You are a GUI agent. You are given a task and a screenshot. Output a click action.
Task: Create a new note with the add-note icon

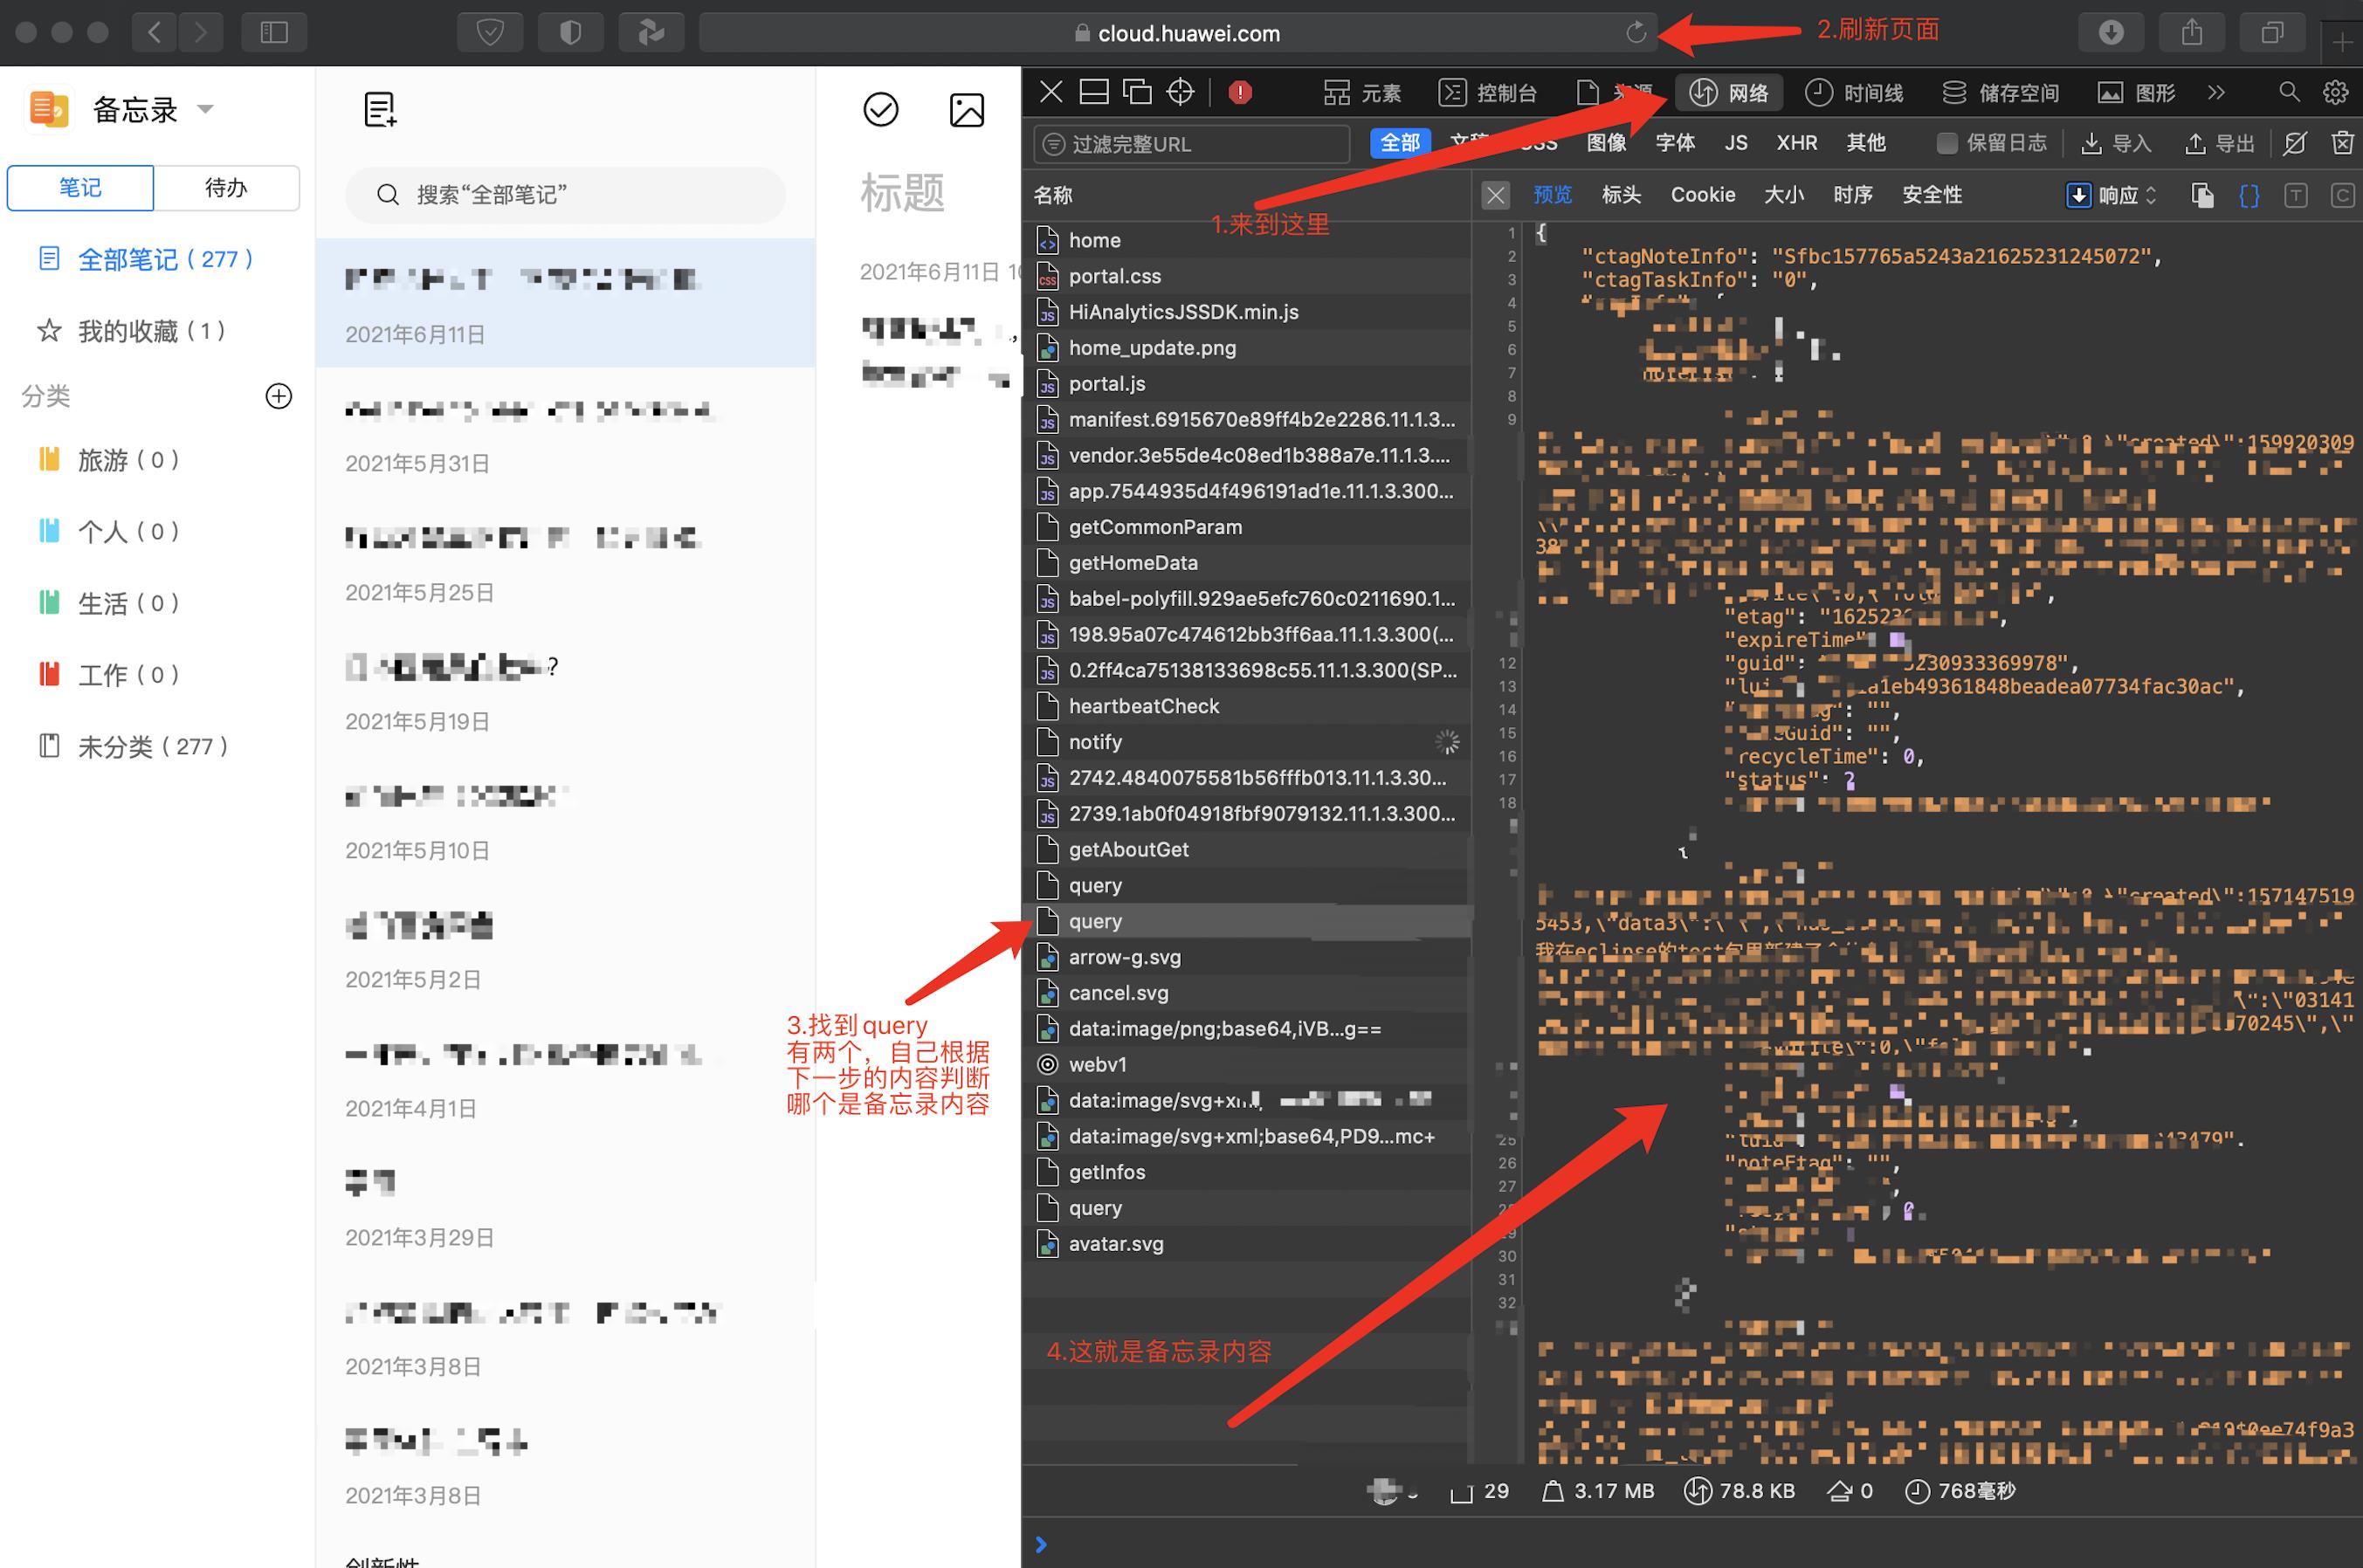click(380, 109)
